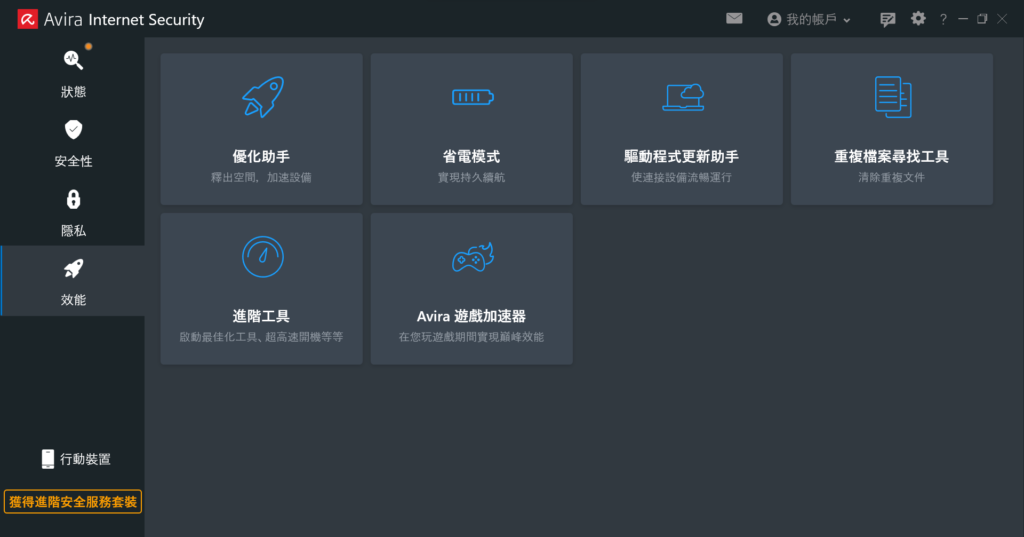This screenshot has height=537, width=1024.
Task: Click the 獲得進階安全服務套裝 upgrade button
Action: click(x=72, y=502)
